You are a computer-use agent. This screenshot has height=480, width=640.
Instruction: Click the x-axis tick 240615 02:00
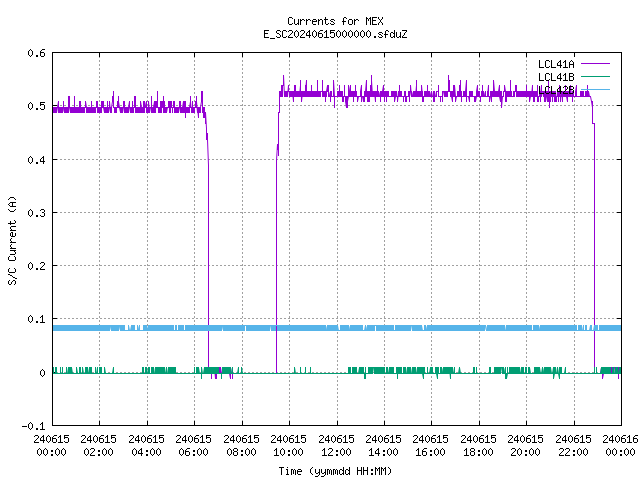[98, 445]
